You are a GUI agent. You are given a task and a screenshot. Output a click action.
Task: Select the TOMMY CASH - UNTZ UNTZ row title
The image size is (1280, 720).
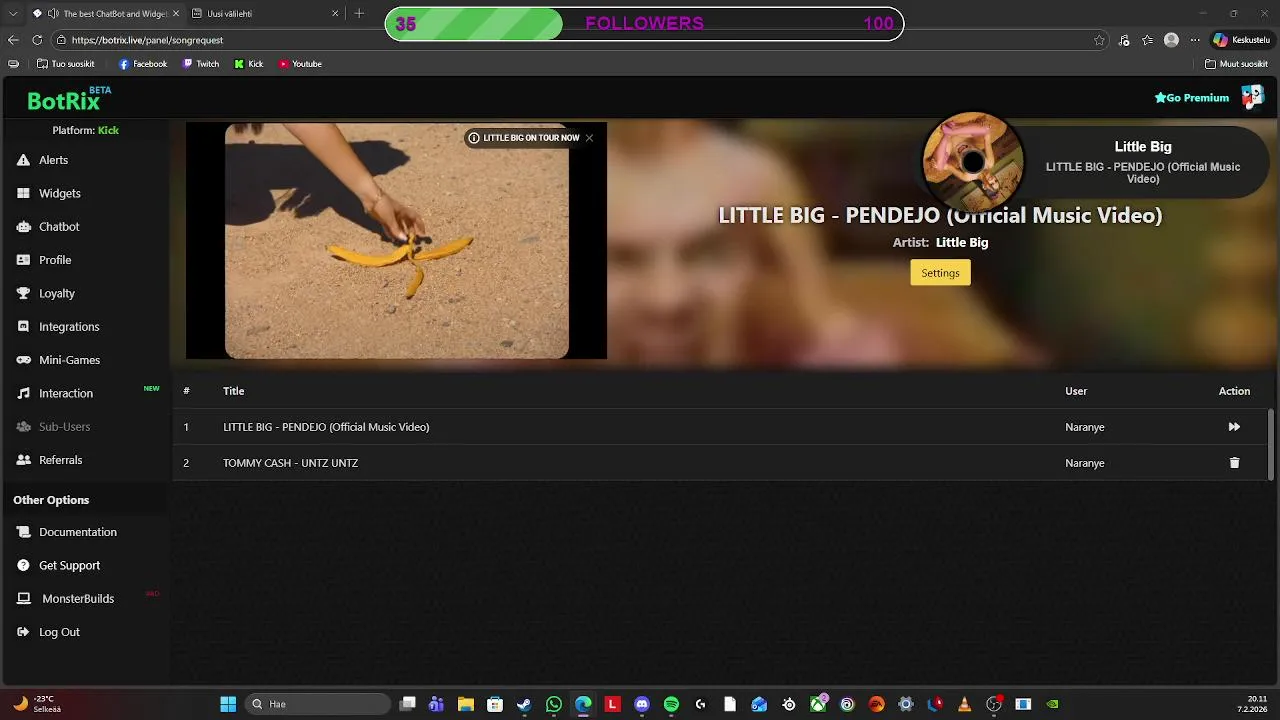[x=290, y=463]
